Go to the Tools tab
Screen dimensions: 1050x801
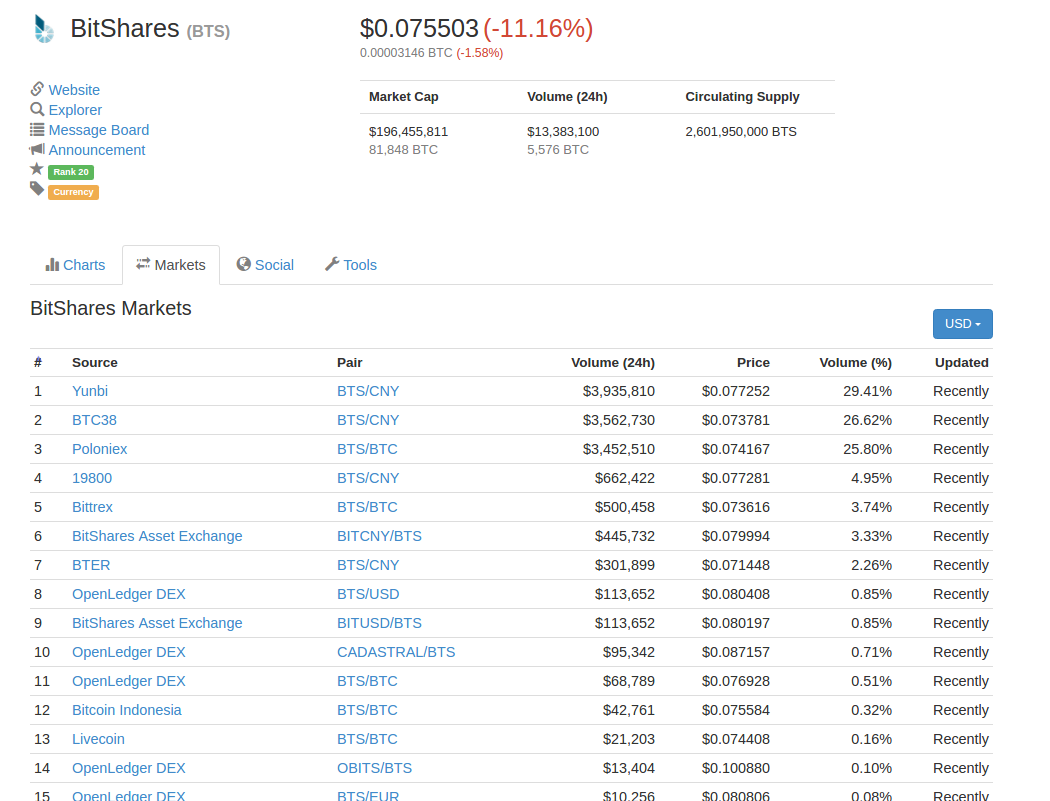[x=351, y=265]
